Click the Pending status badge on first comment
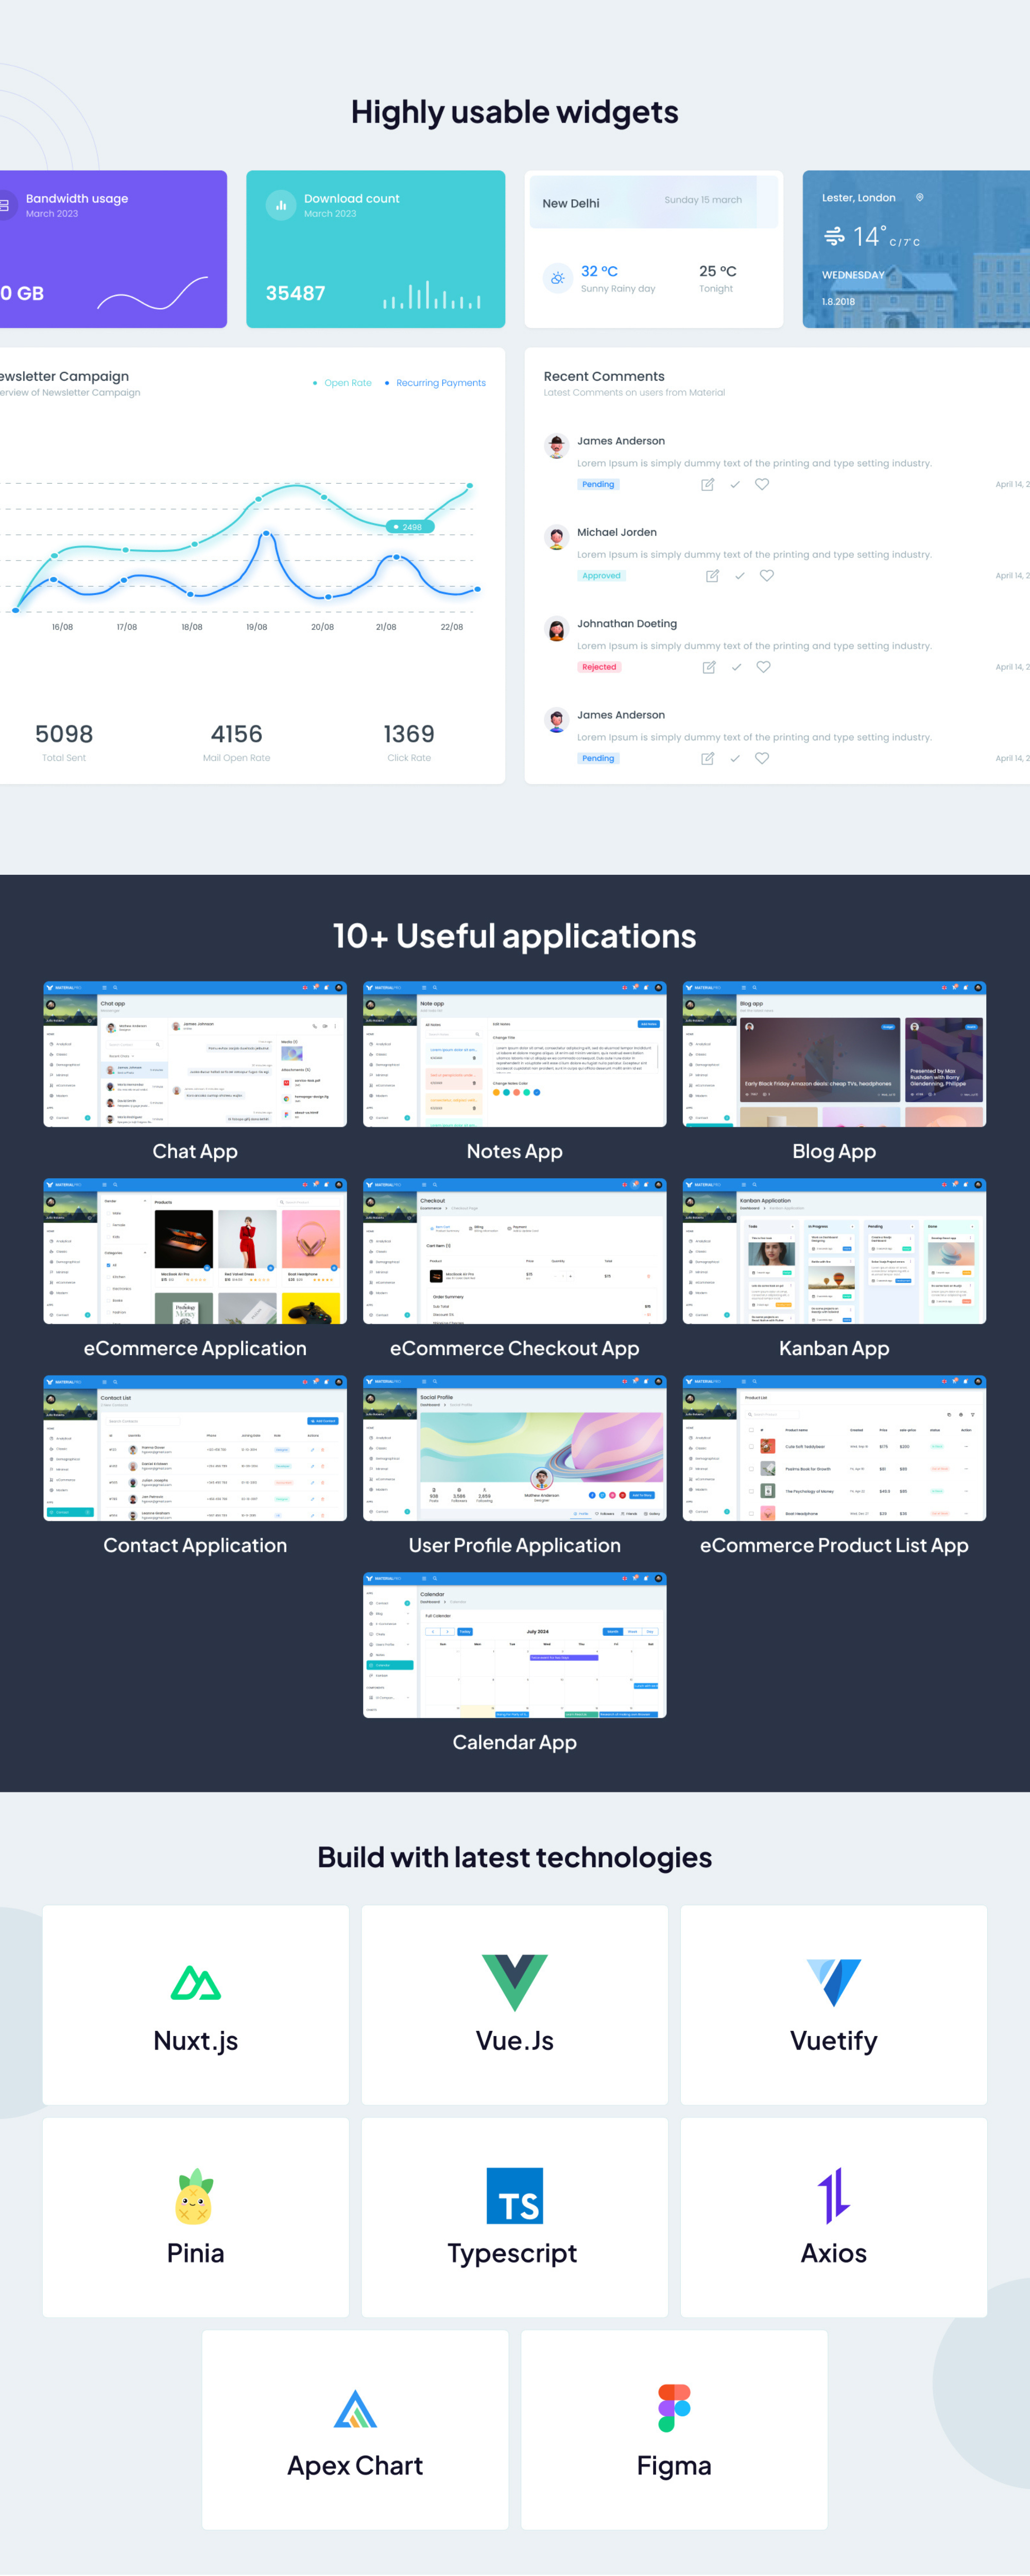This screenshot has height=2576, width=1030. (598, 484)
